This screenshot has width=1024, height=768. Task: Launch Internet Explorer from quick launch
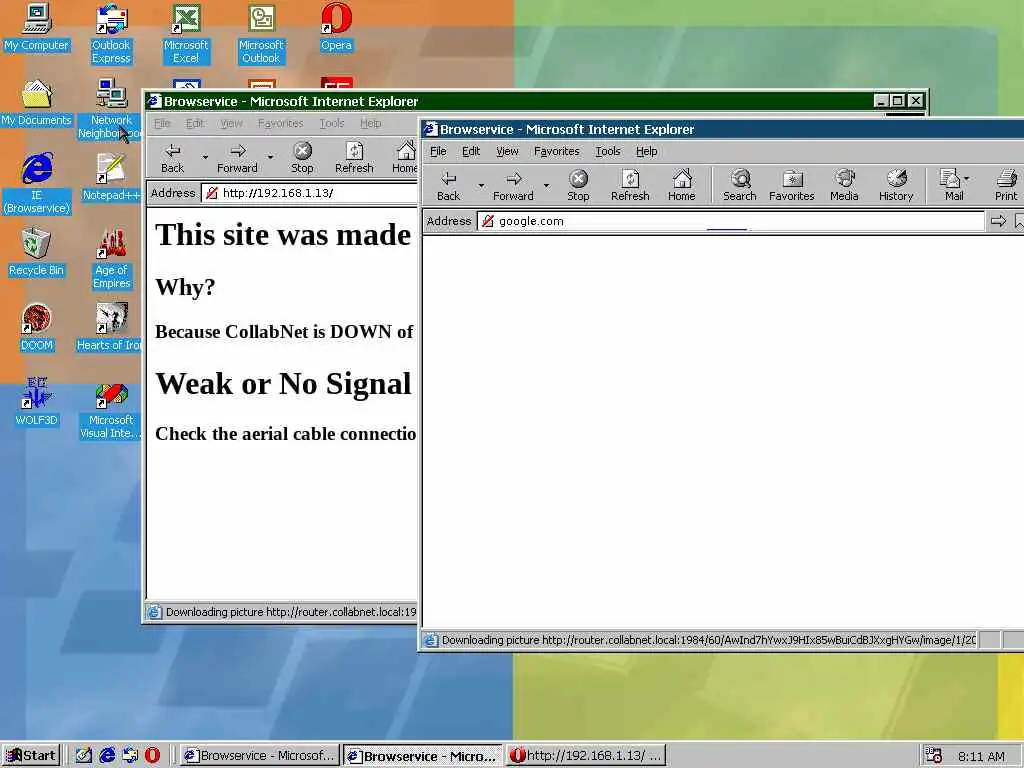point(106,756)
